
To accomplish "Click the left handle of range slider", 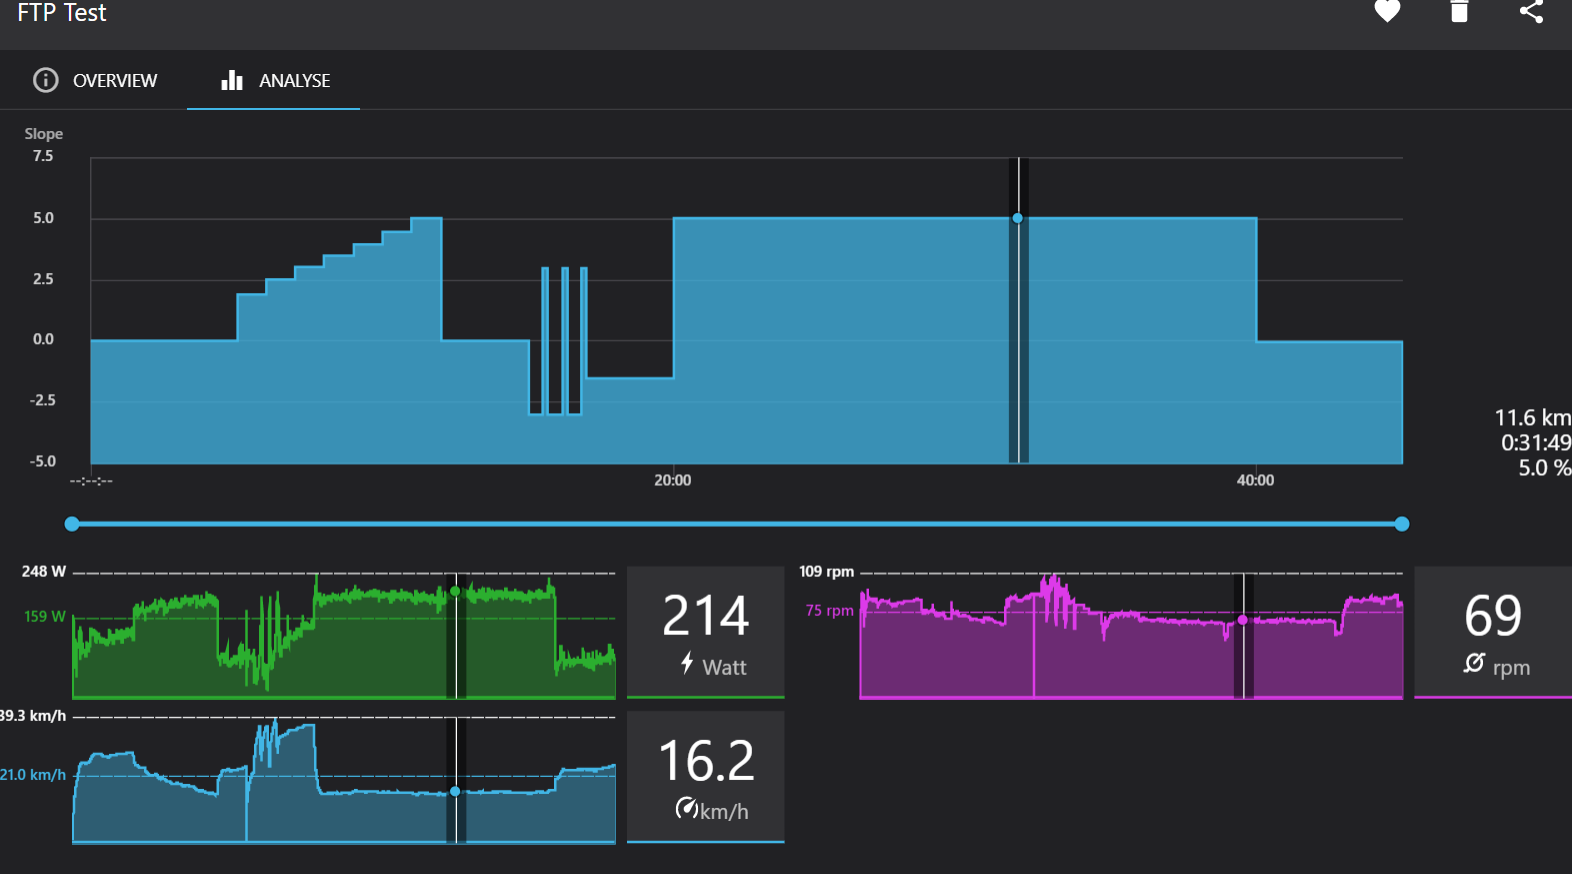I will click(72, 524).
